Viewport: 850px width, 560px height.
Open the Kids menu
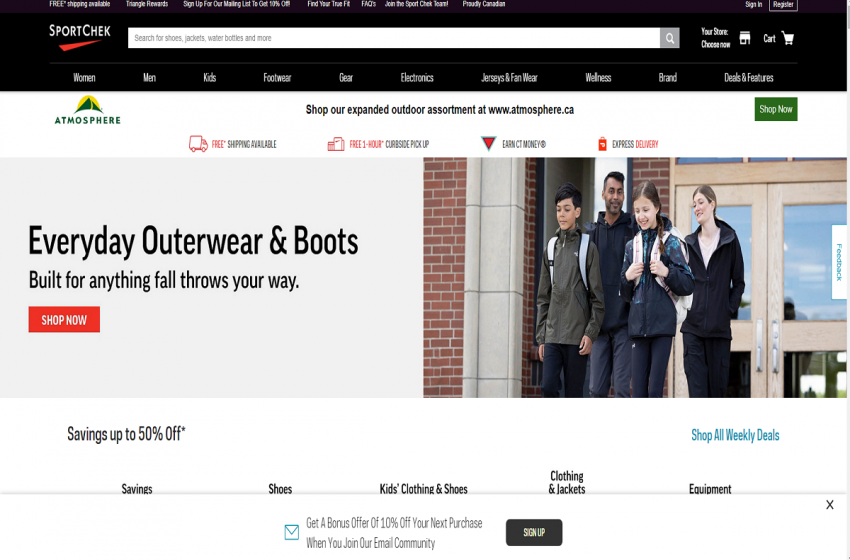(209, 78)
